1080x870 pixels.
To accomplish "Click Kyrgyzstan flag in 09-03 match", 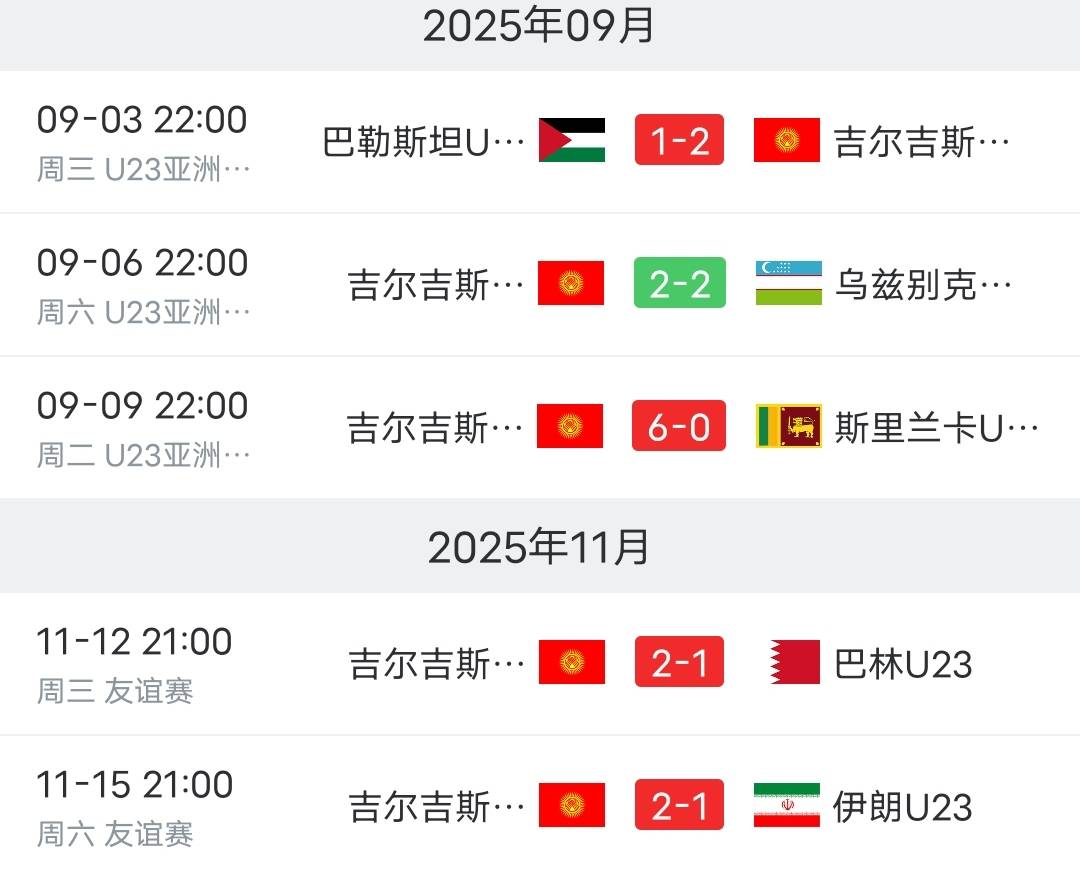I will coord(787,140).
